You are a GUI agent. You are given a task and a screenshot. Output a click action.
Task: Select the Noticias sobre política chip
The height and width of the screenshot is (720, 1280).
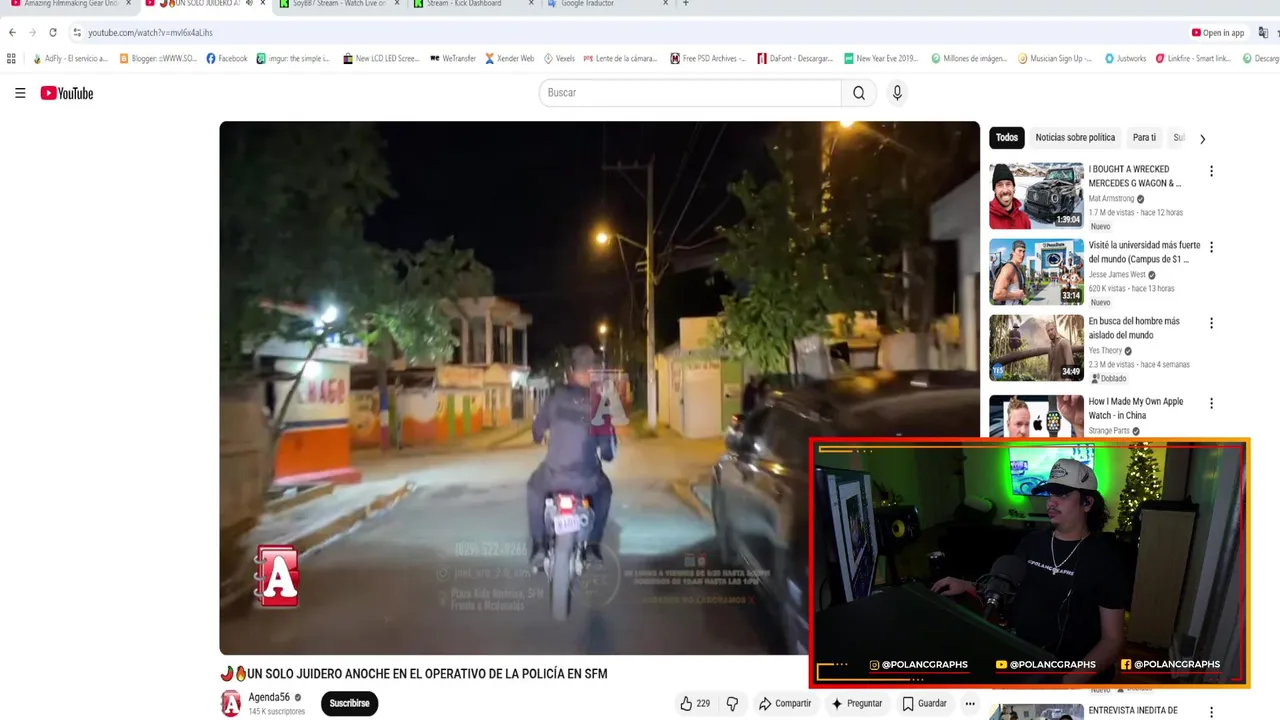coord(1075,138)
